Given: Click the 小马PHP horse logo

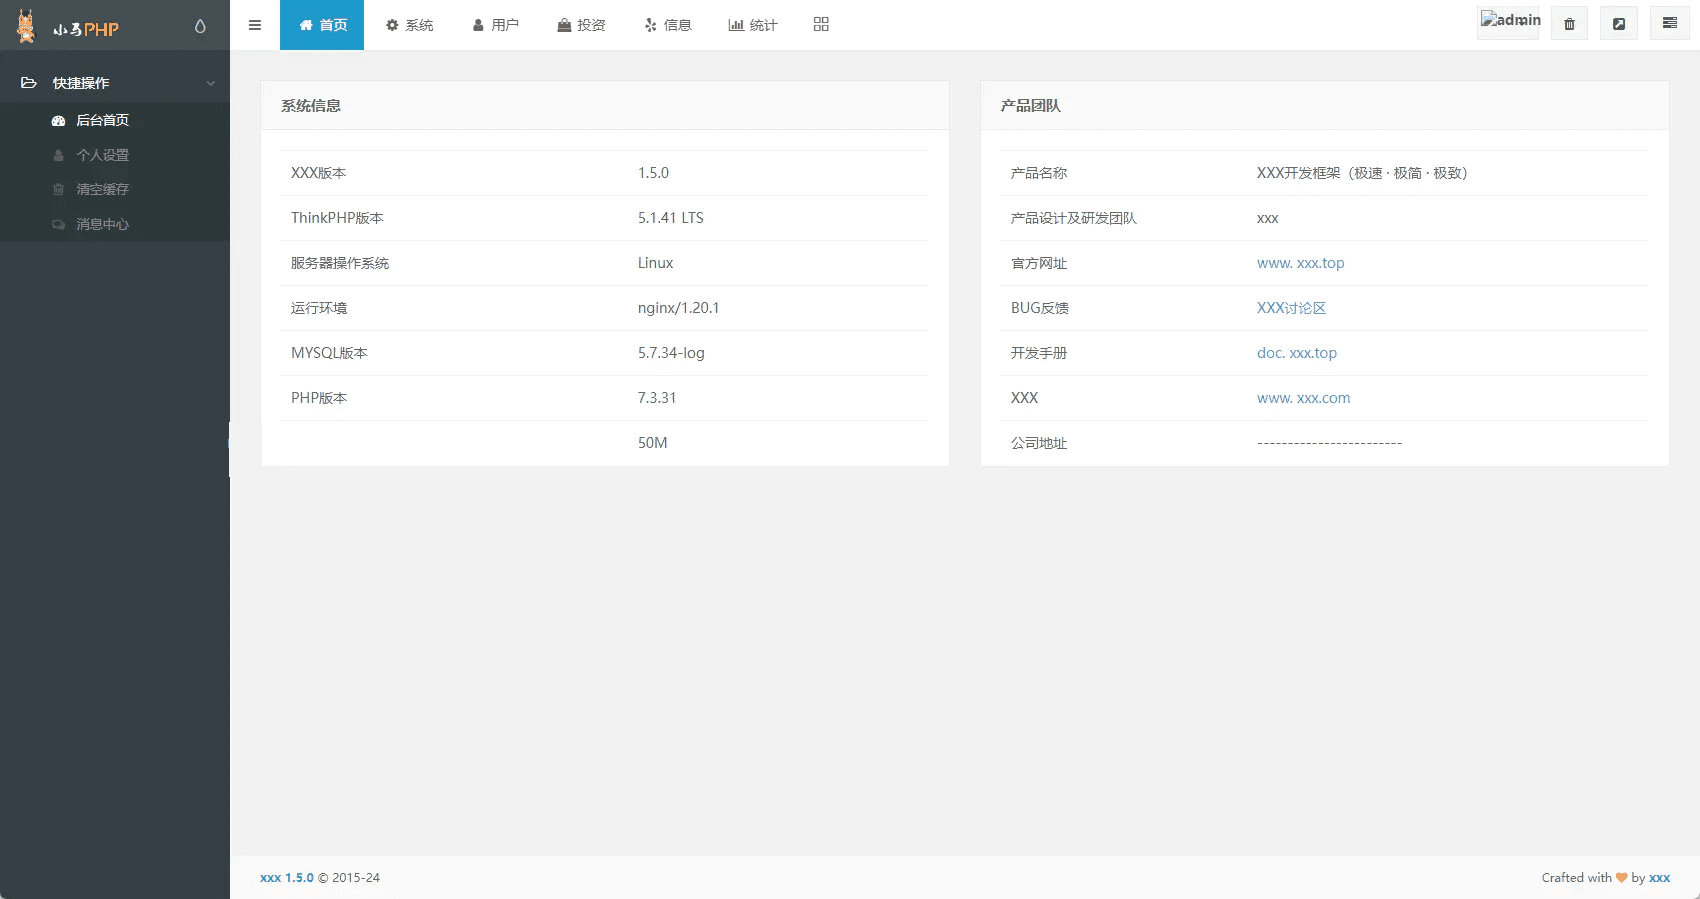Looking at the screenshot, I should click(x=27, y=27).
